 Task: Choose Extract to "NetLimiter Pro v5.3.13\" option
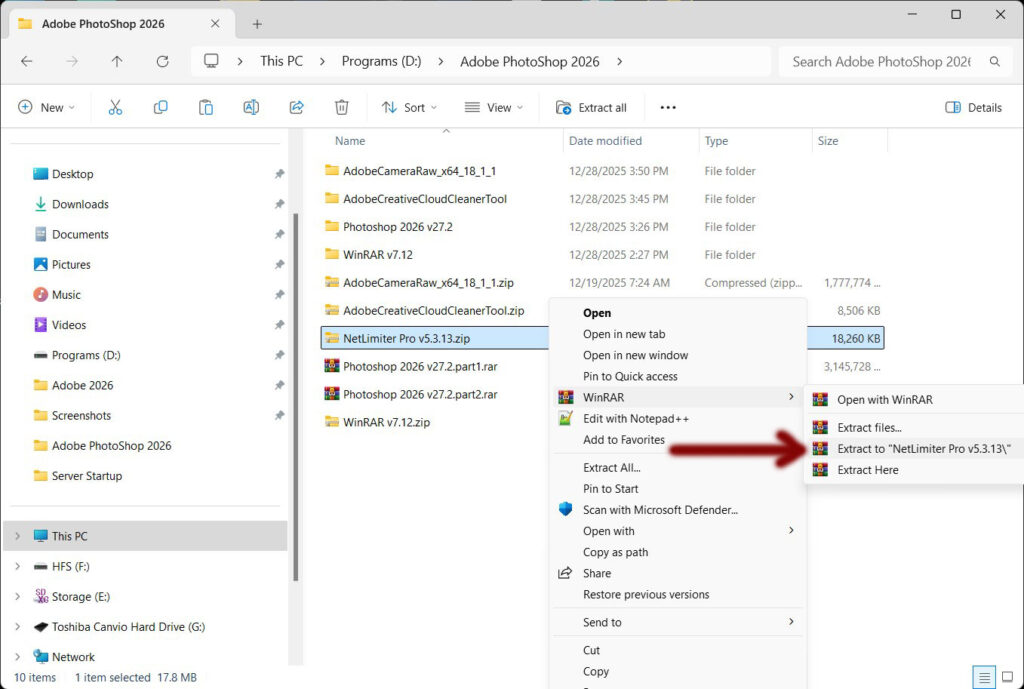click(x=922, y=449)
